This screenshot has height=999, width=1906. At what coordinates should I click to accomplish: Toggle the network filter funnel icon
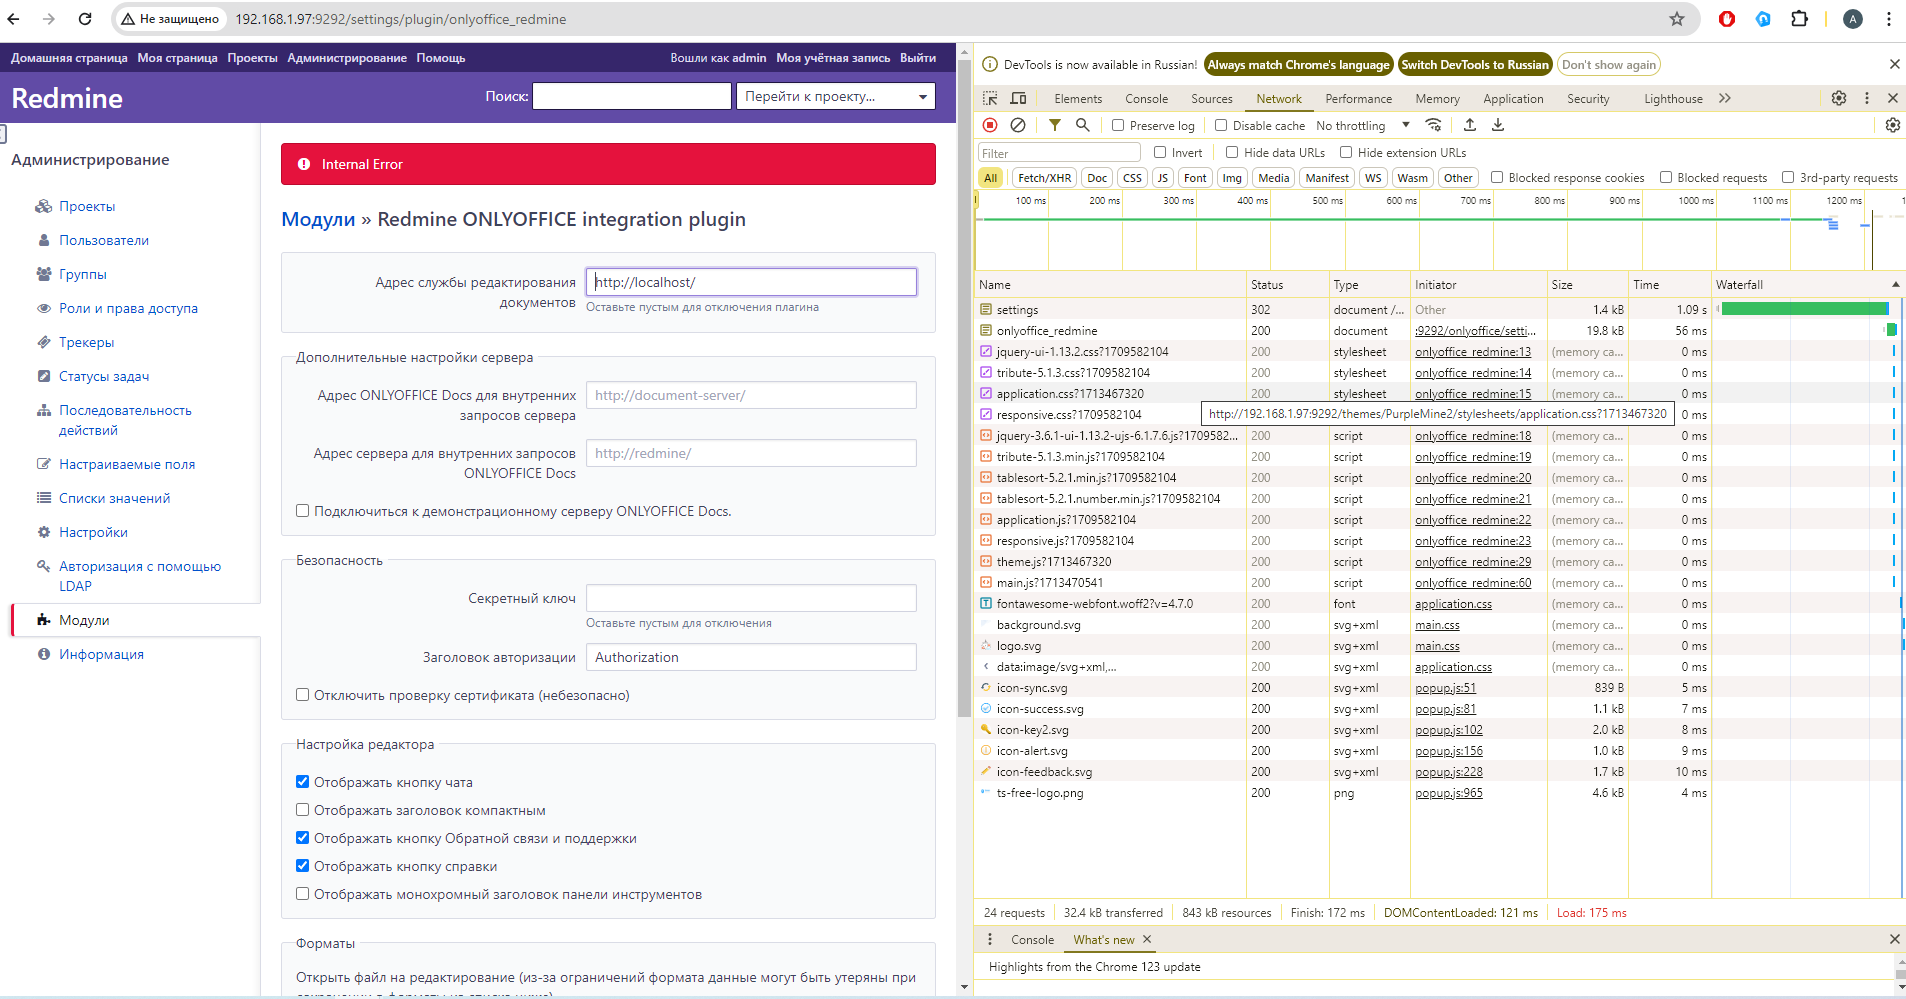pos(1055,125)
